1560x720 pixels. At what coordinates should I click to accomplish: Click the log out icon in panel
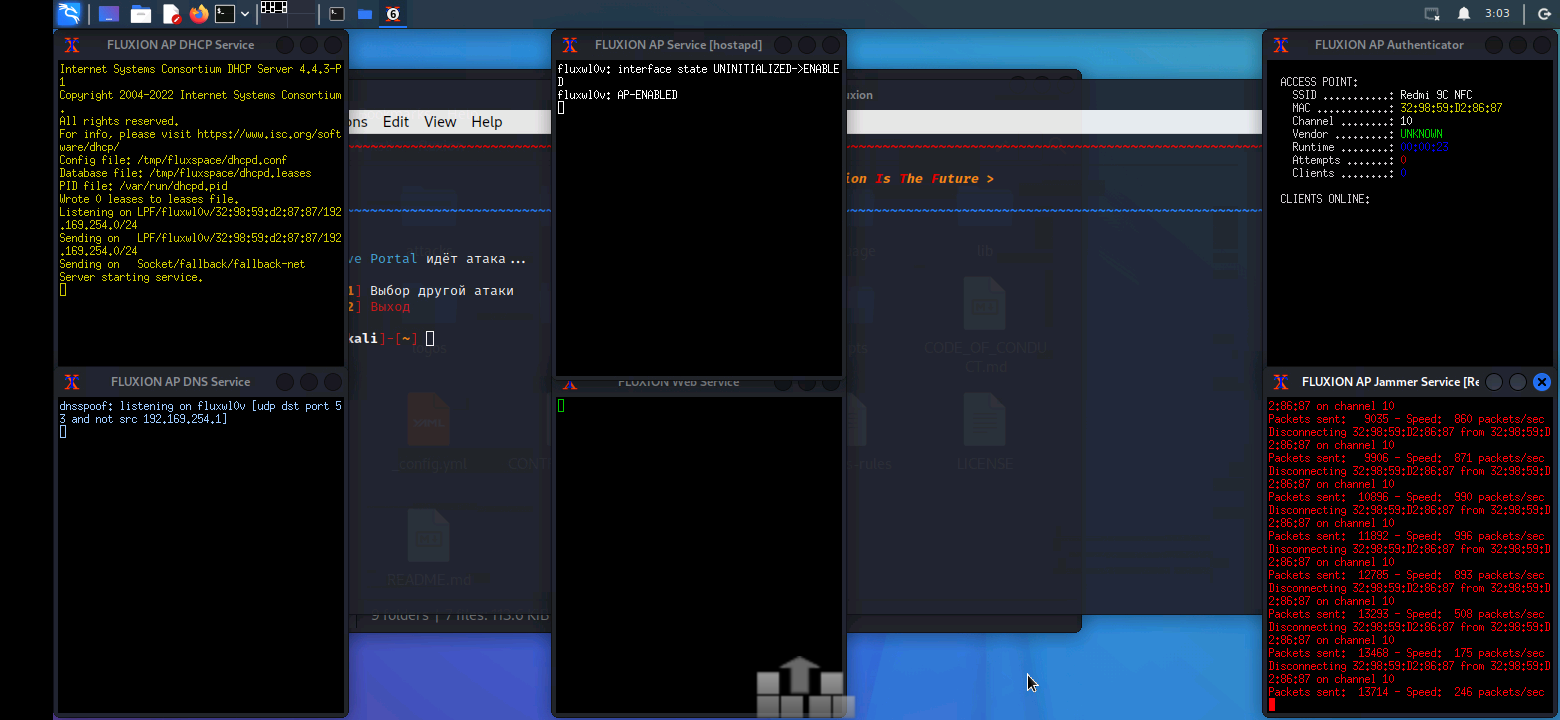click(1543, 14)
